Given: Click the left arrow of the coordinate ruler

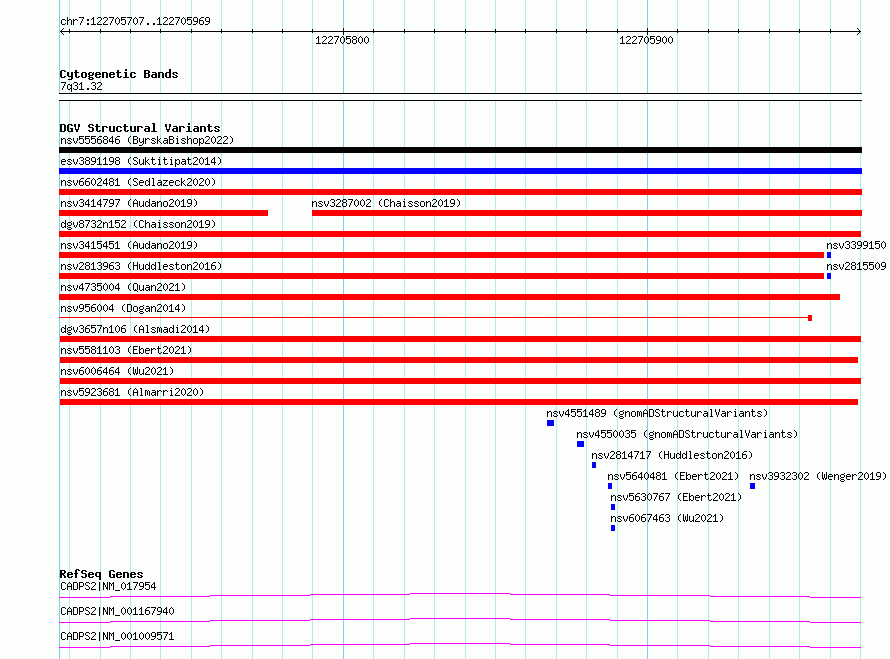Looking at the screenshot, I should (x=62, y=31).
